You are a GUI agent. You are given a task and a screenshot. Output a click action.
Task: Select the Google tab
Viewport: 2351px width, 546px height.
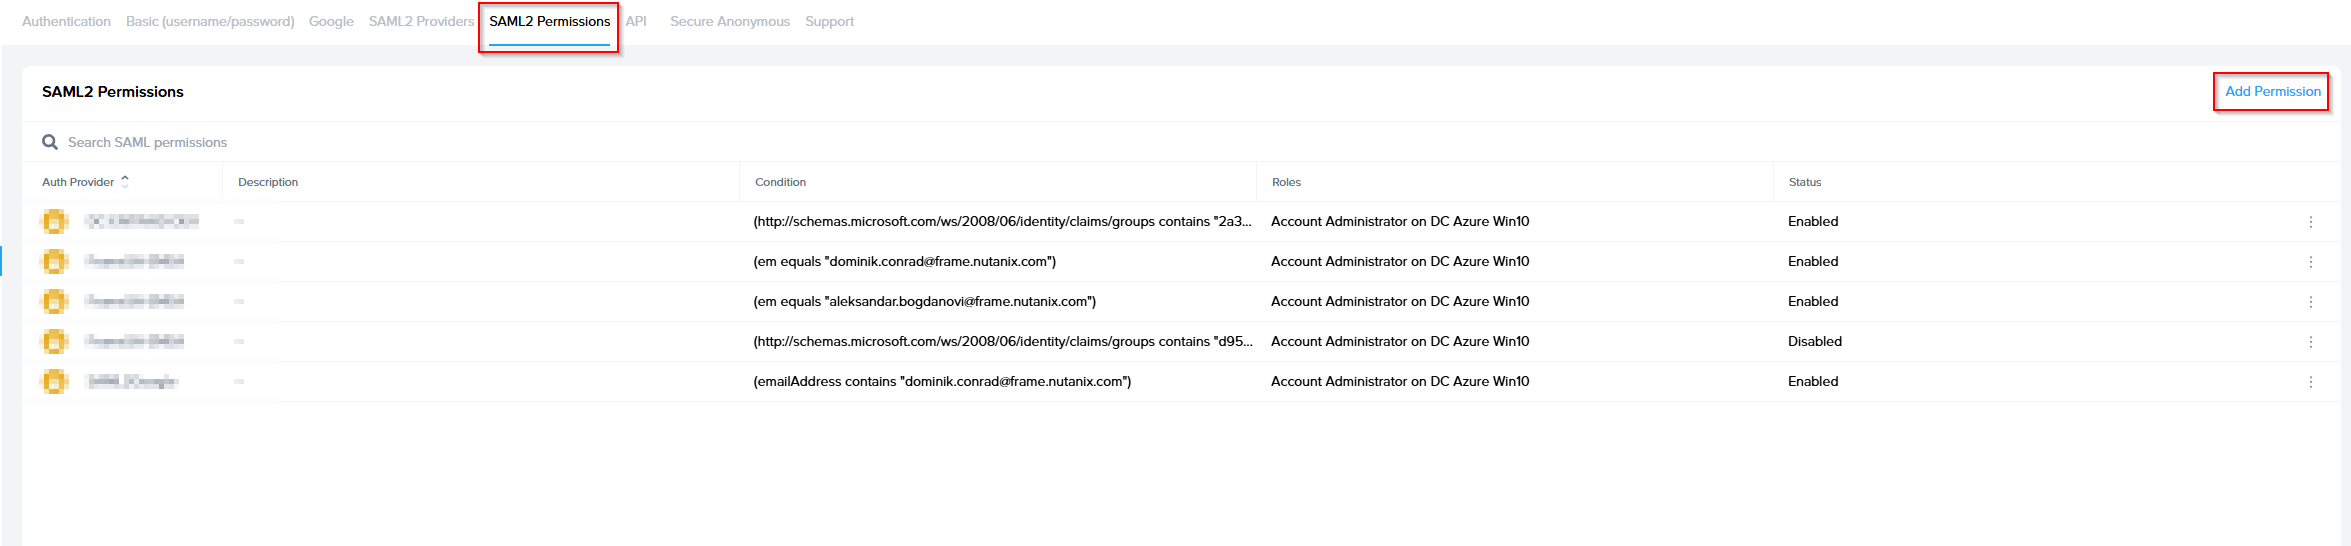[x=331, y=21]
